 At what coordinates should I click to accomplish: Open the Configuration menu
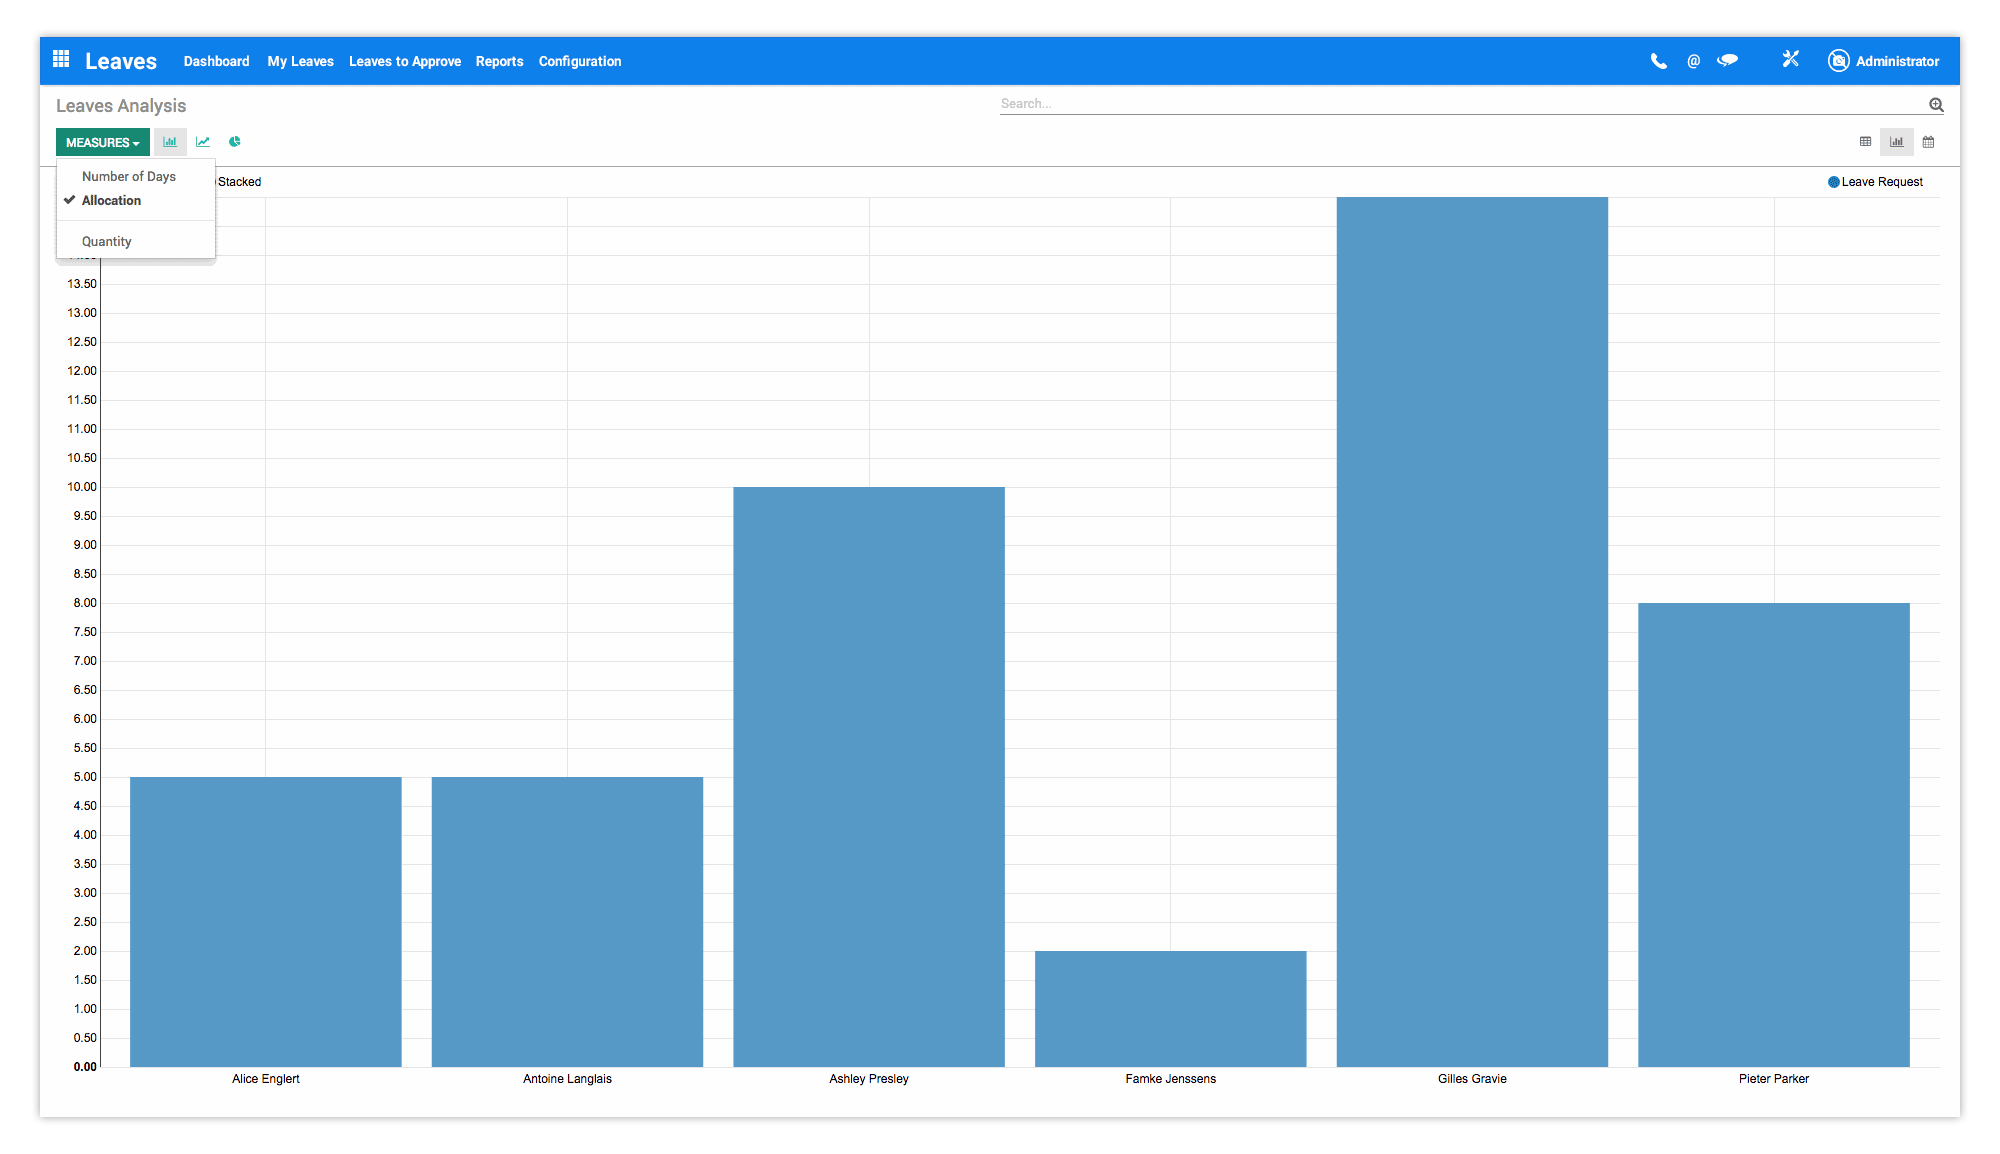point(579,61)
